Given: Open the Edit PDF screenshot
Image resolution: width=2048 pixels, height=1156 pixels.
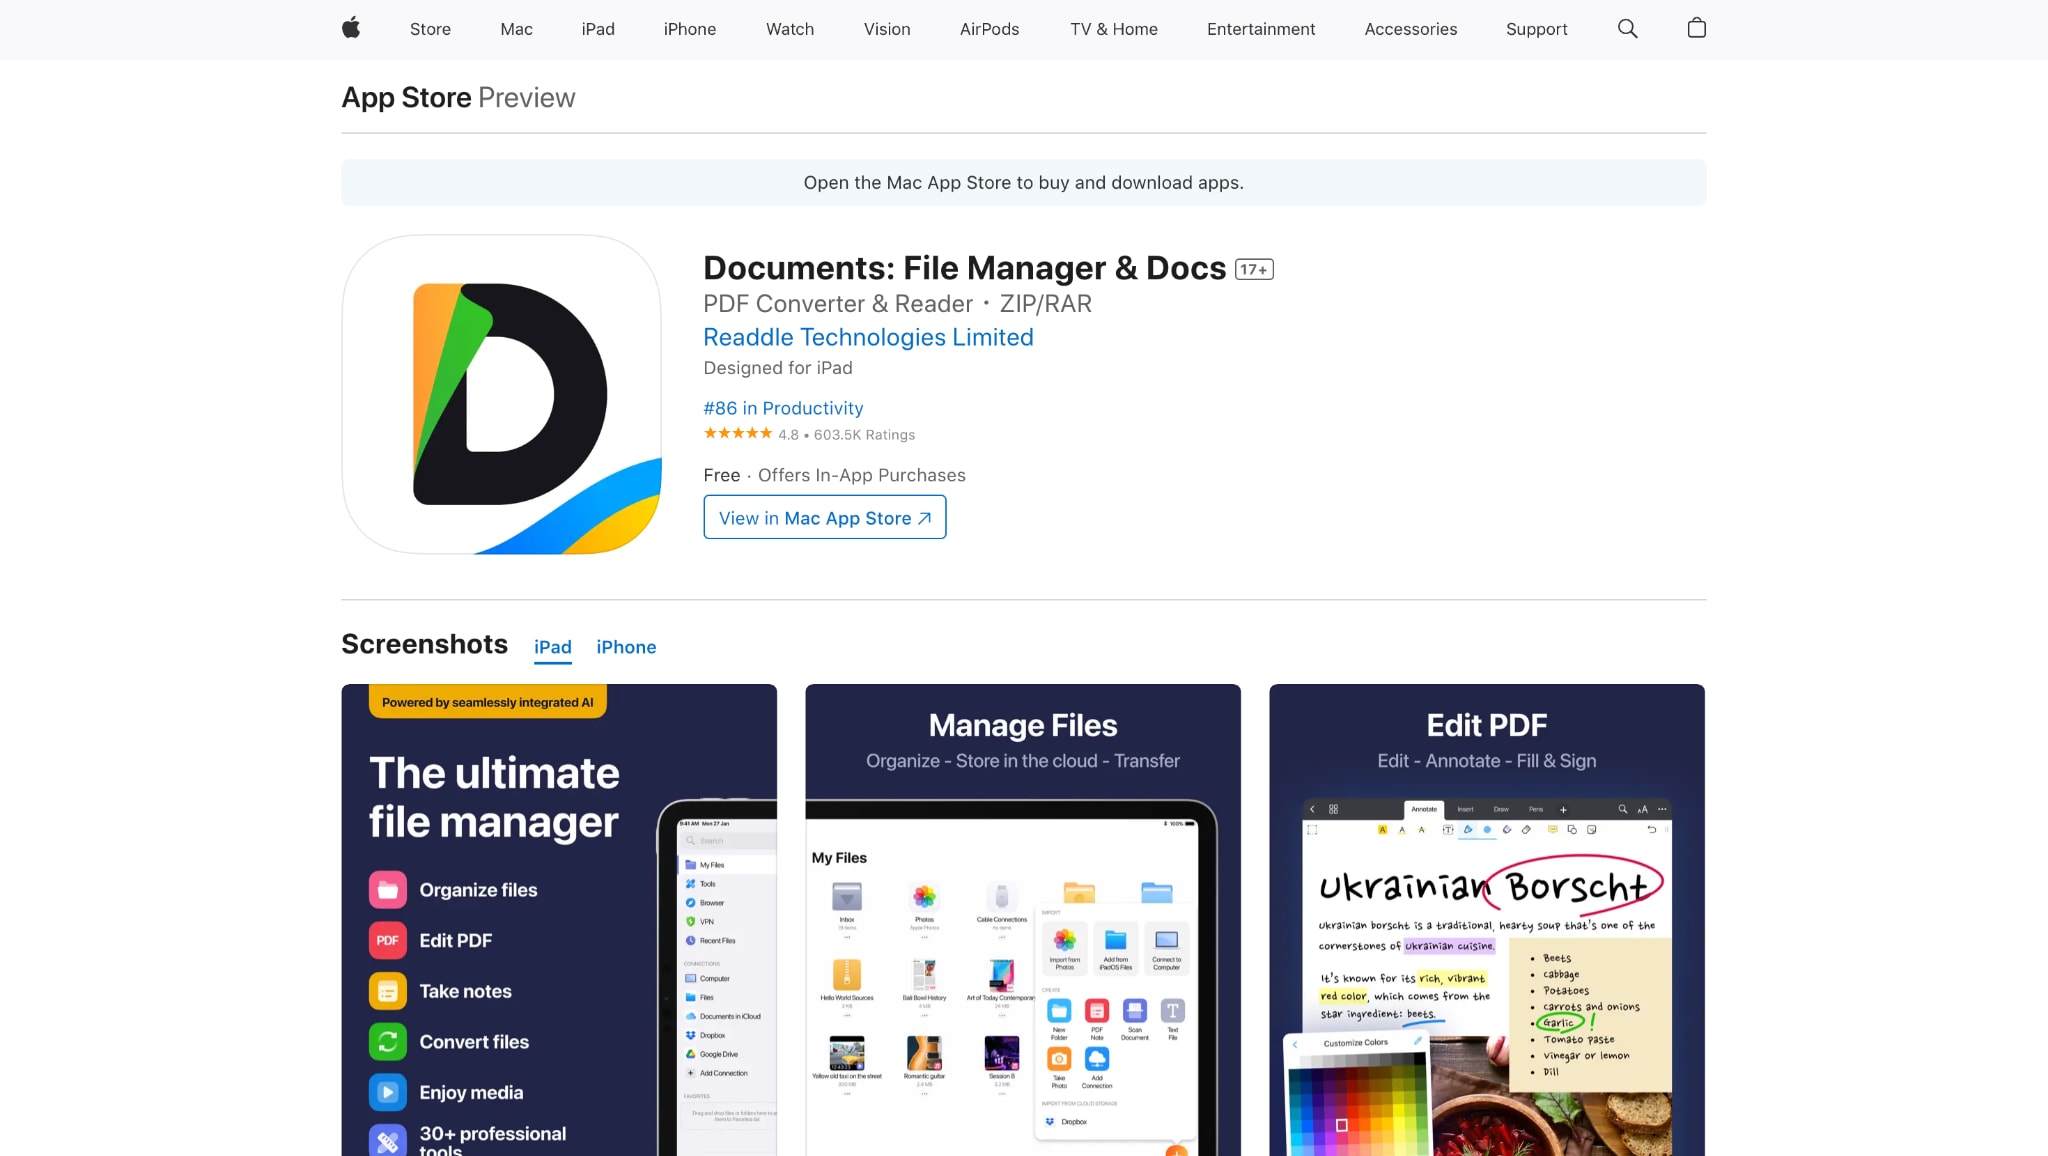Looking at the screenshot, I should [x=1487, y=920].
